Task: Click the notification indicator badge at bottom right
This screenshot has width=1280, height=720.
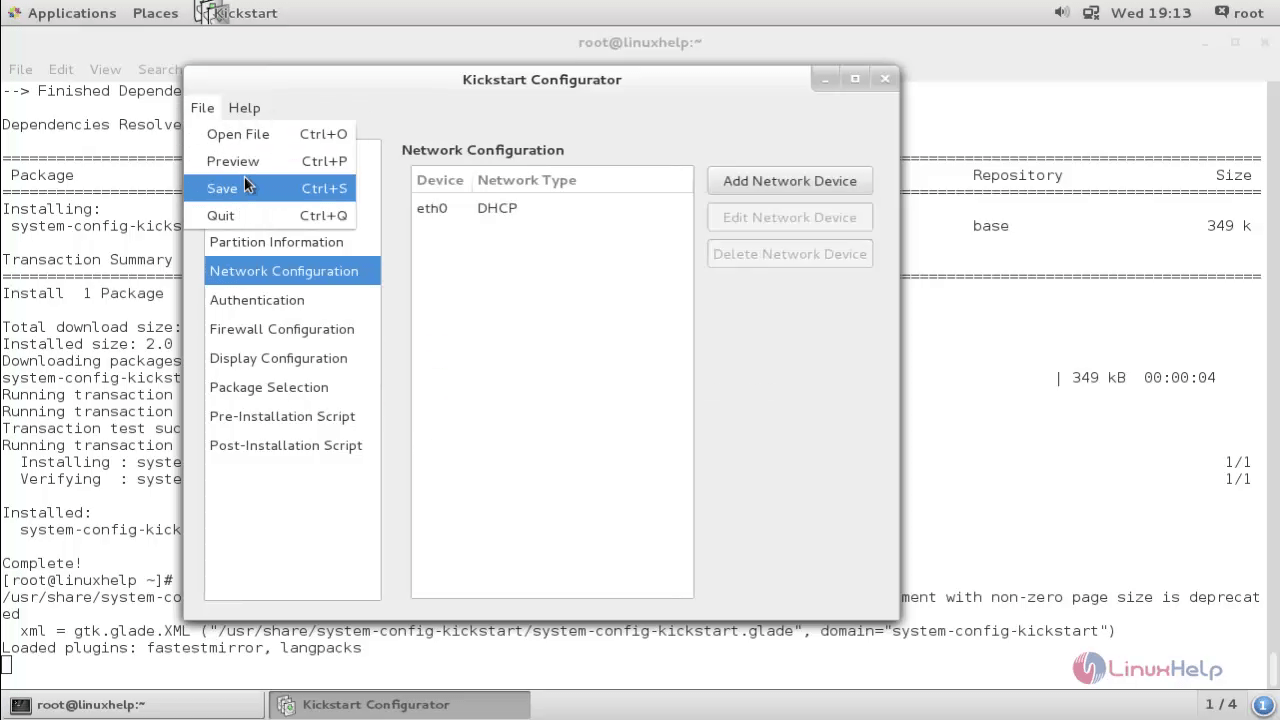Action: coord(1262,704)
